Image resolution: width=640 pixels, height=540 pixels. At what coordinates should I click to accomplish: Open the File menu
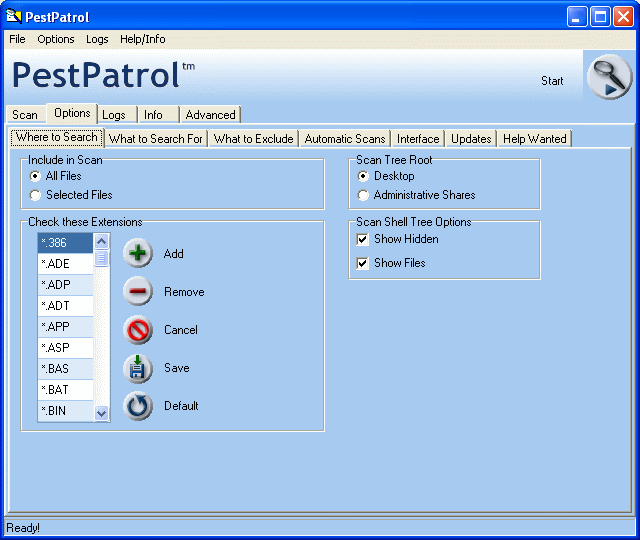click(17, 39)
